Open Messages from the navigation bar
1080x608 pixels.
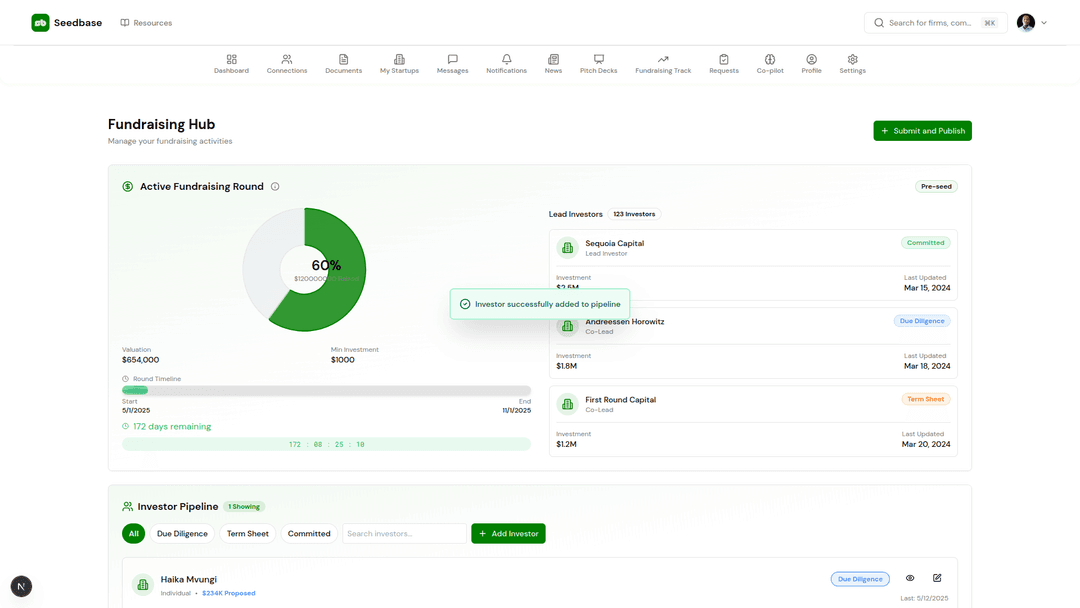452,60
